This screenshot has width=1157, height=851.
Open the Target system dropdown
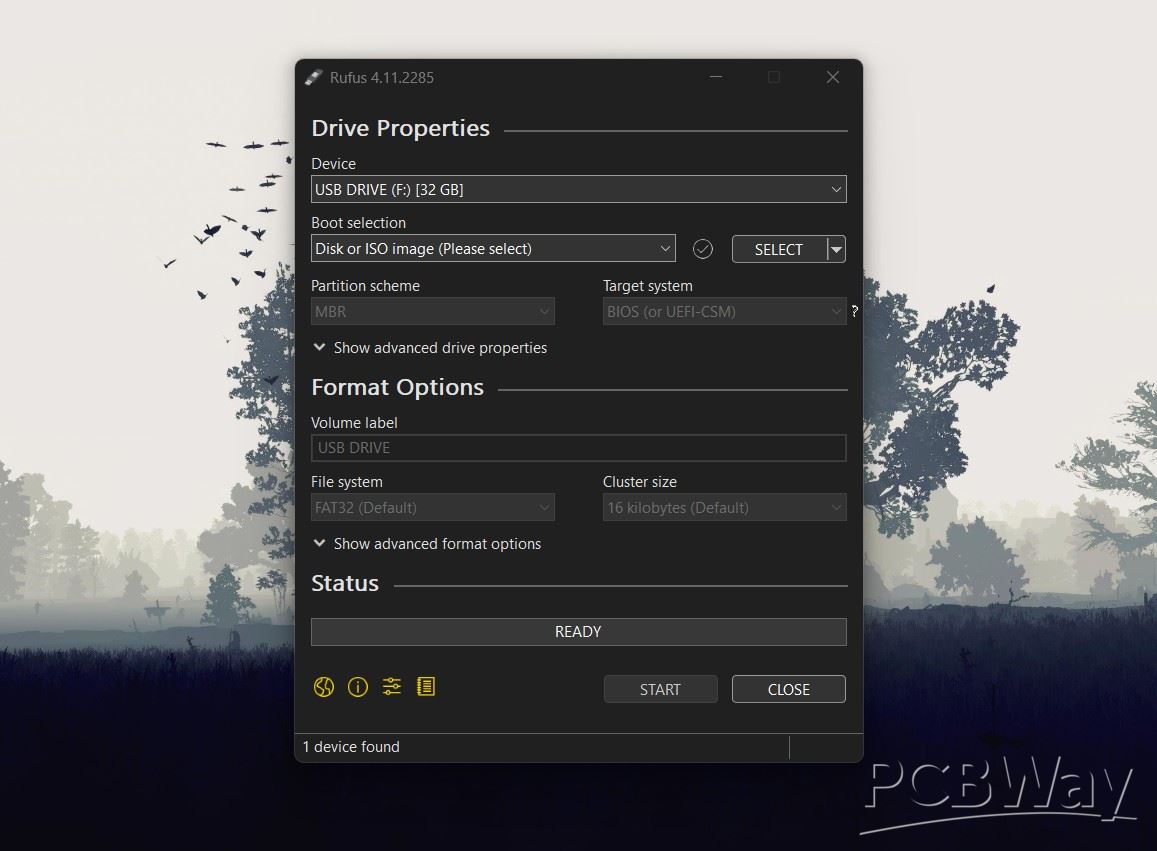click(x=724, y=312)
